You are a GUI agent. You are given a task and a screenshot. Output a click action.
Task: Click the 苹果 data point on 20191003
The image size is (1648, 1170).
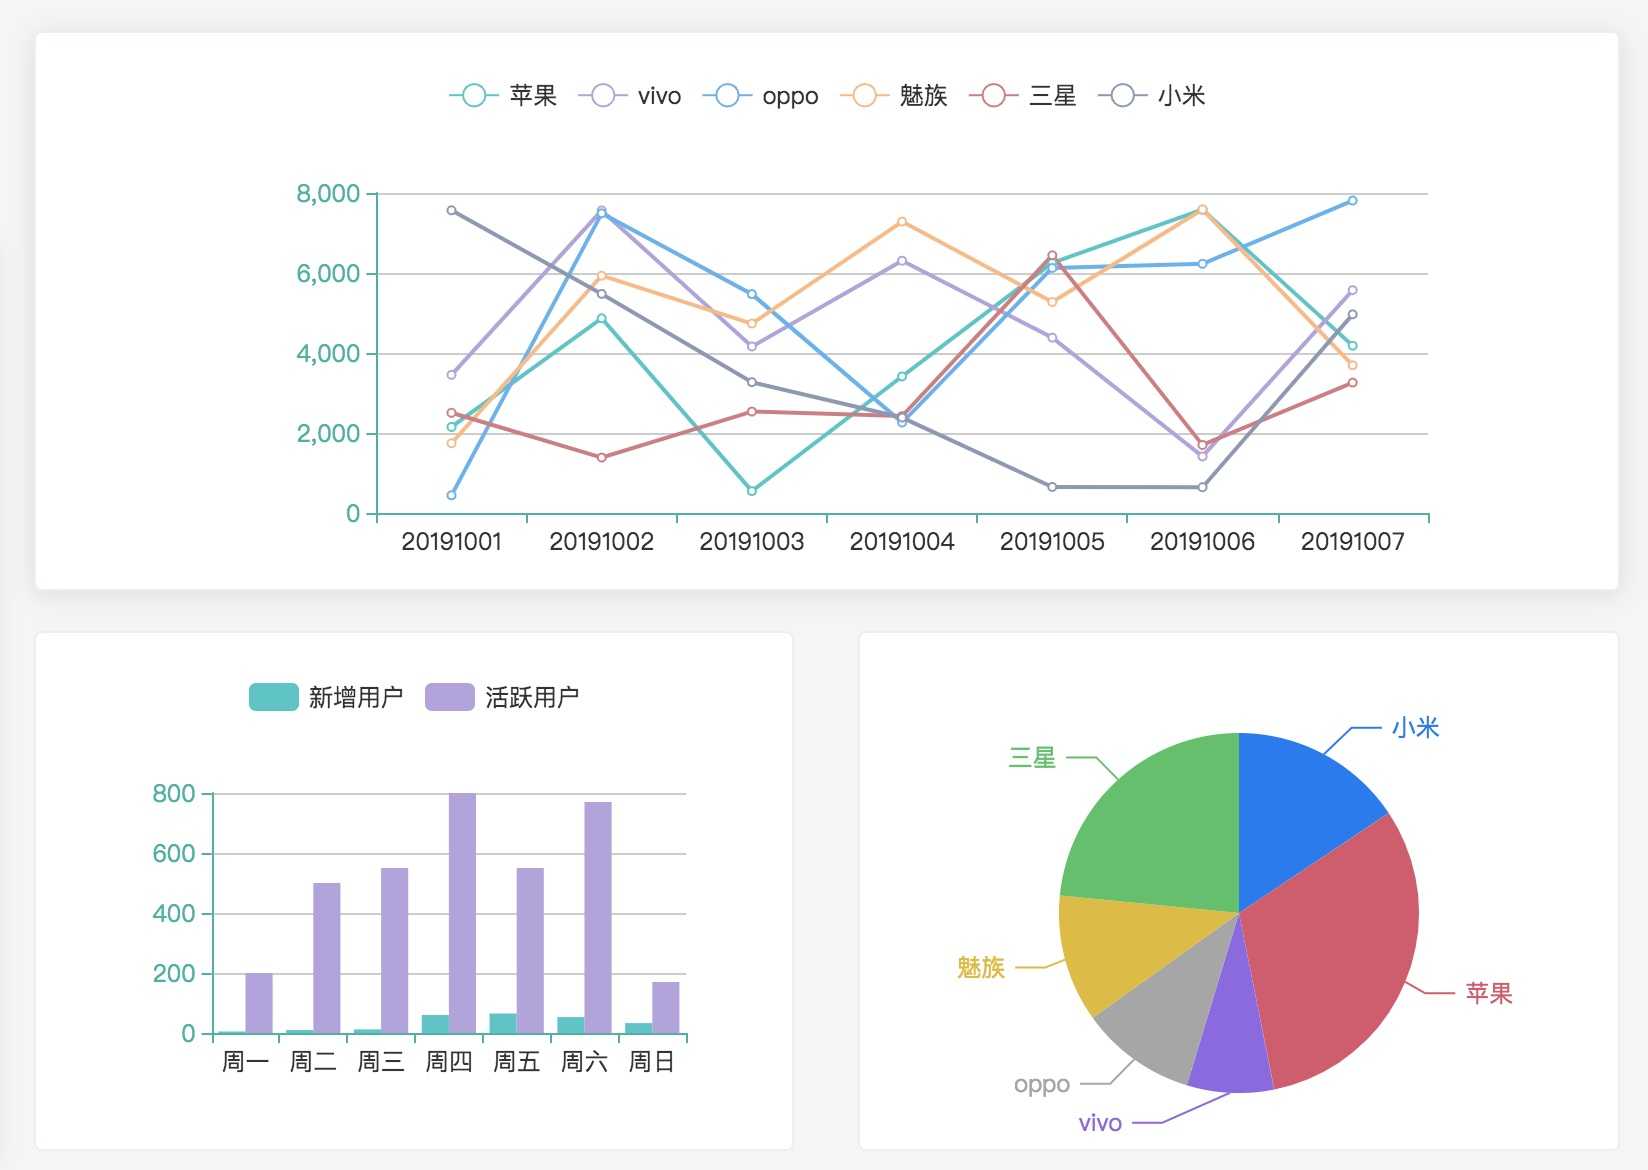[x=752, y=491]
